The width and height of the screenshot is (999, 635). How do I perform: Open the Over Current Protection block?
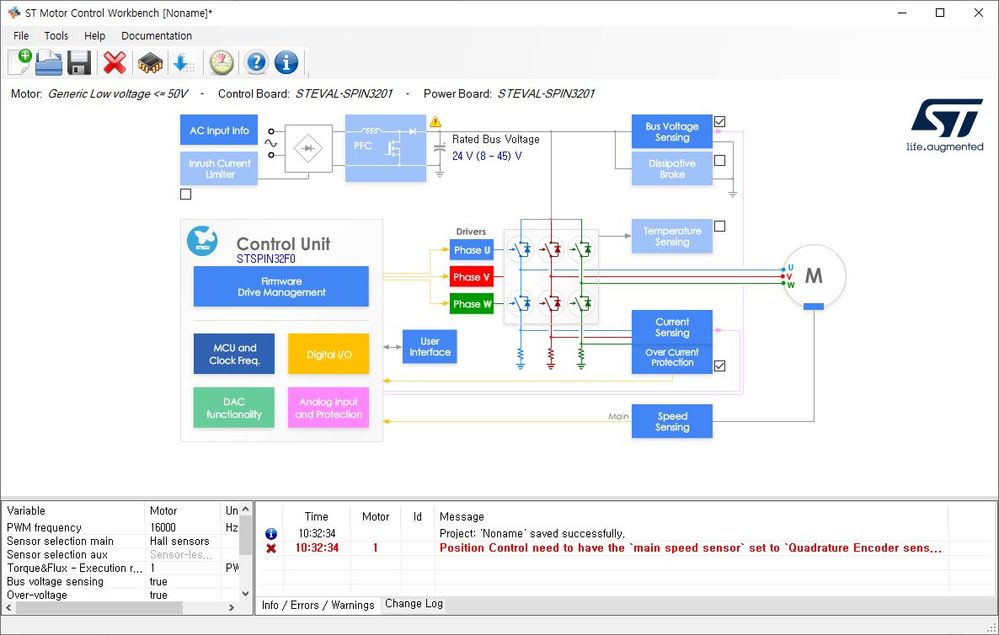pyautogui.click(x=672, y=359)
